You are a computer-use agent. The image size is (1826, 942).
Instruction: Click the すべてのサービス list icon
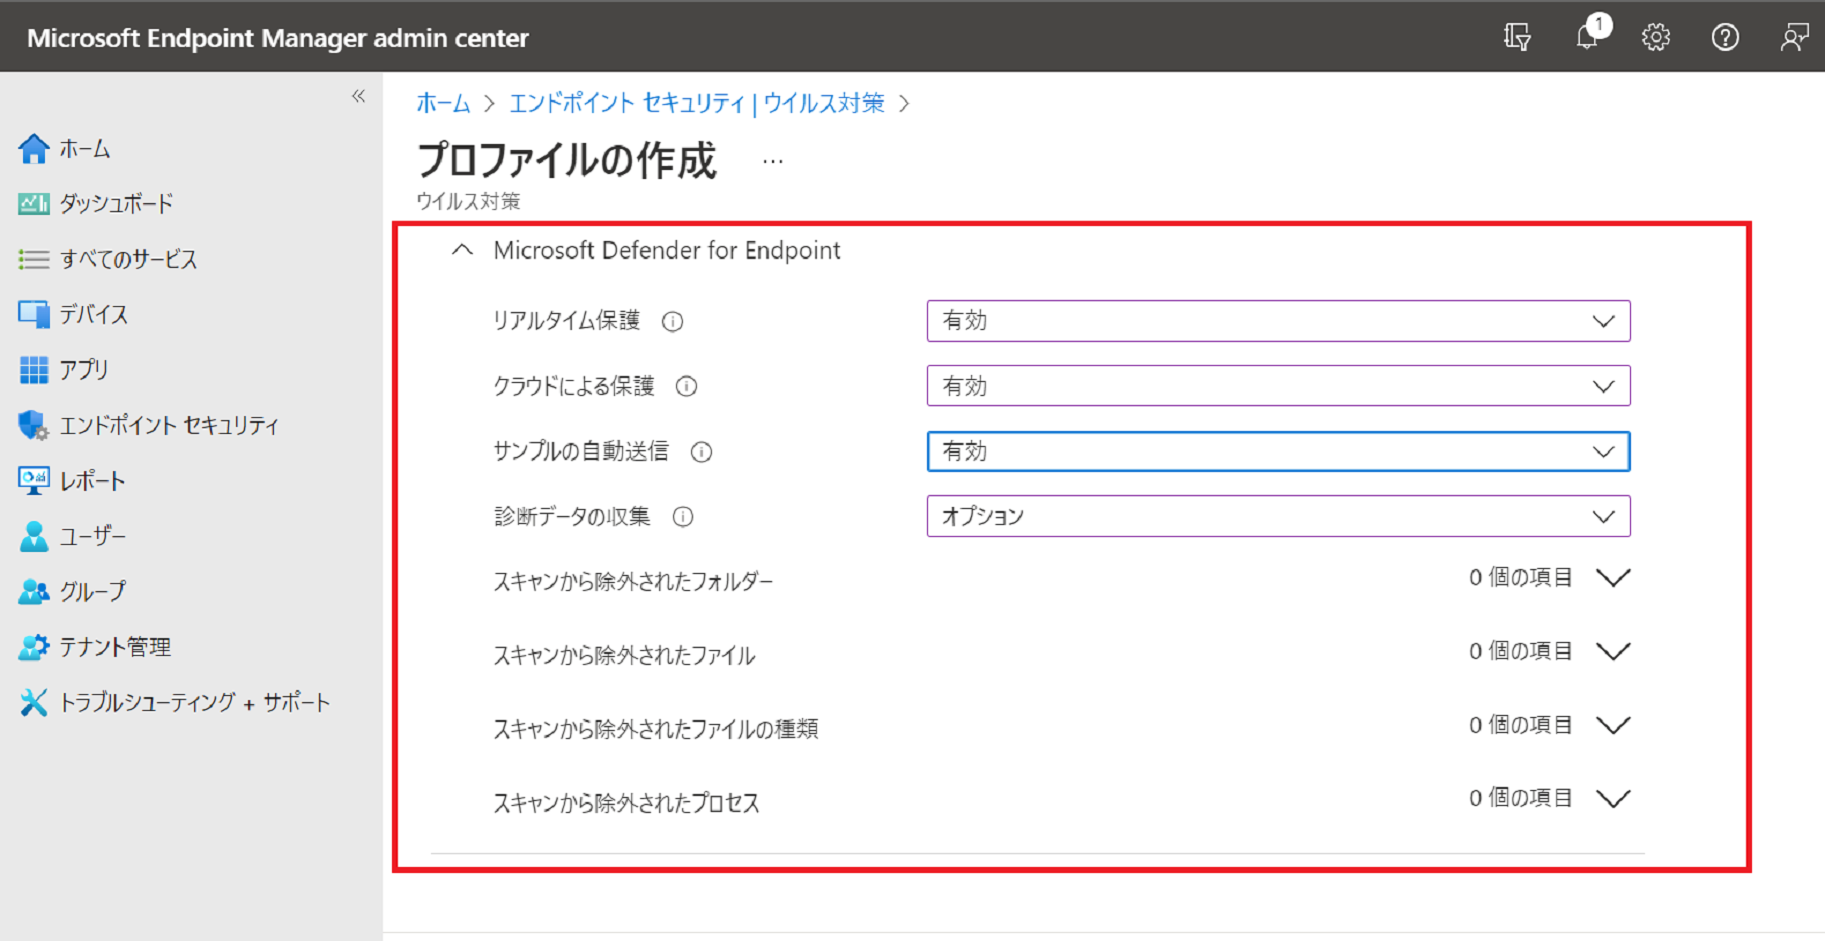[x=33, y=260]
